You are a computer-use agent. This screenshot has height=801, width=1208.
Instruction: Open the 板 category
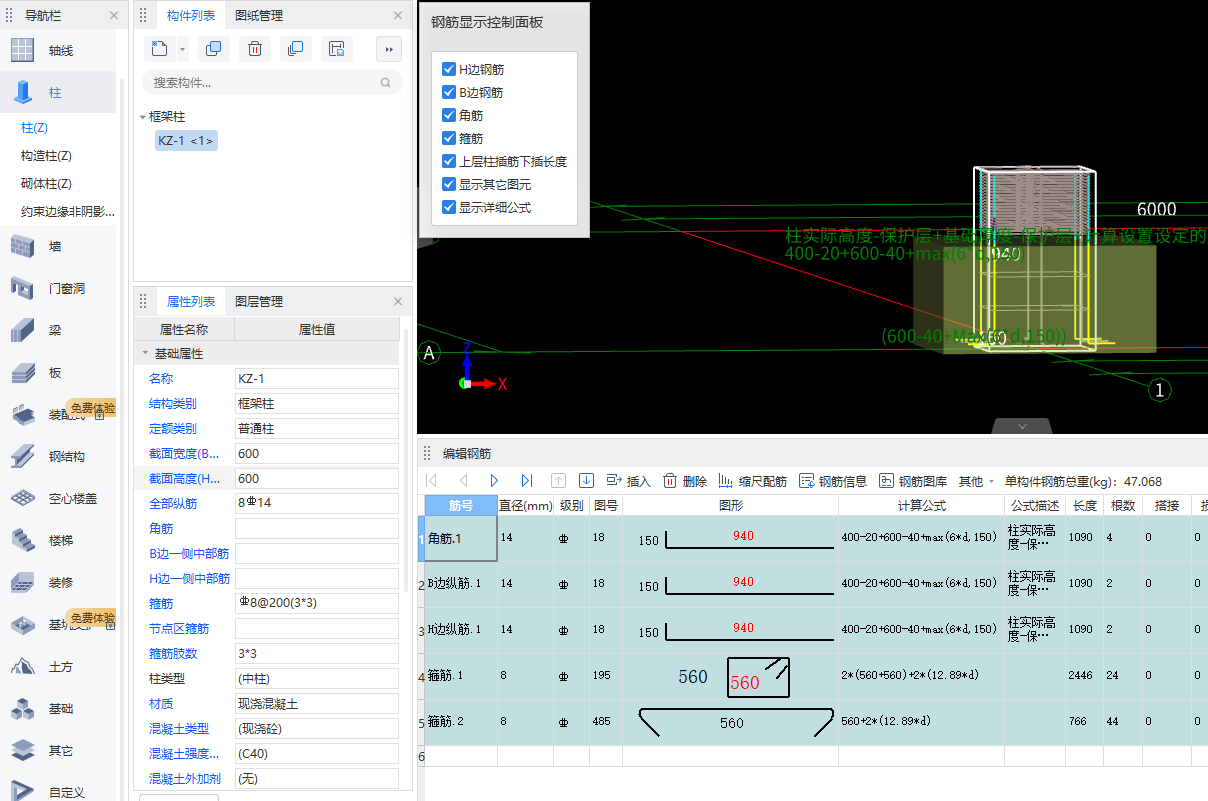60,372
